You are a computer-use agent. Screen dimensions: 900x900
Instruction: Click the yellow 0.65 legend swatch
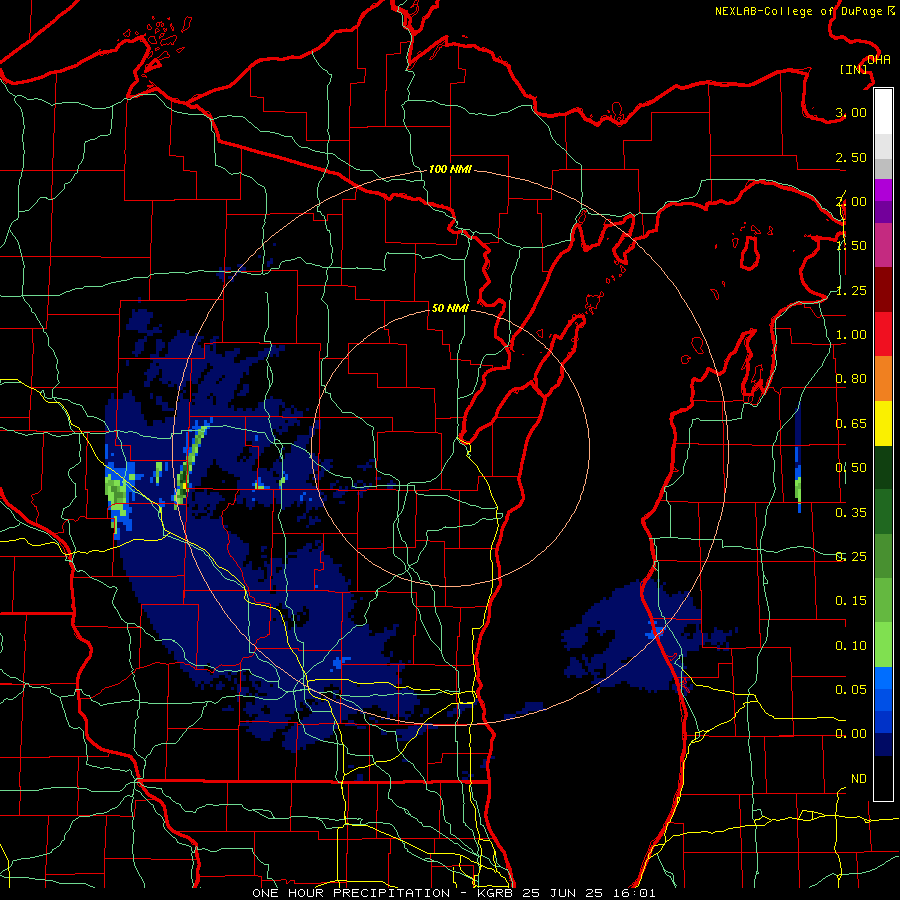[883, 423]
